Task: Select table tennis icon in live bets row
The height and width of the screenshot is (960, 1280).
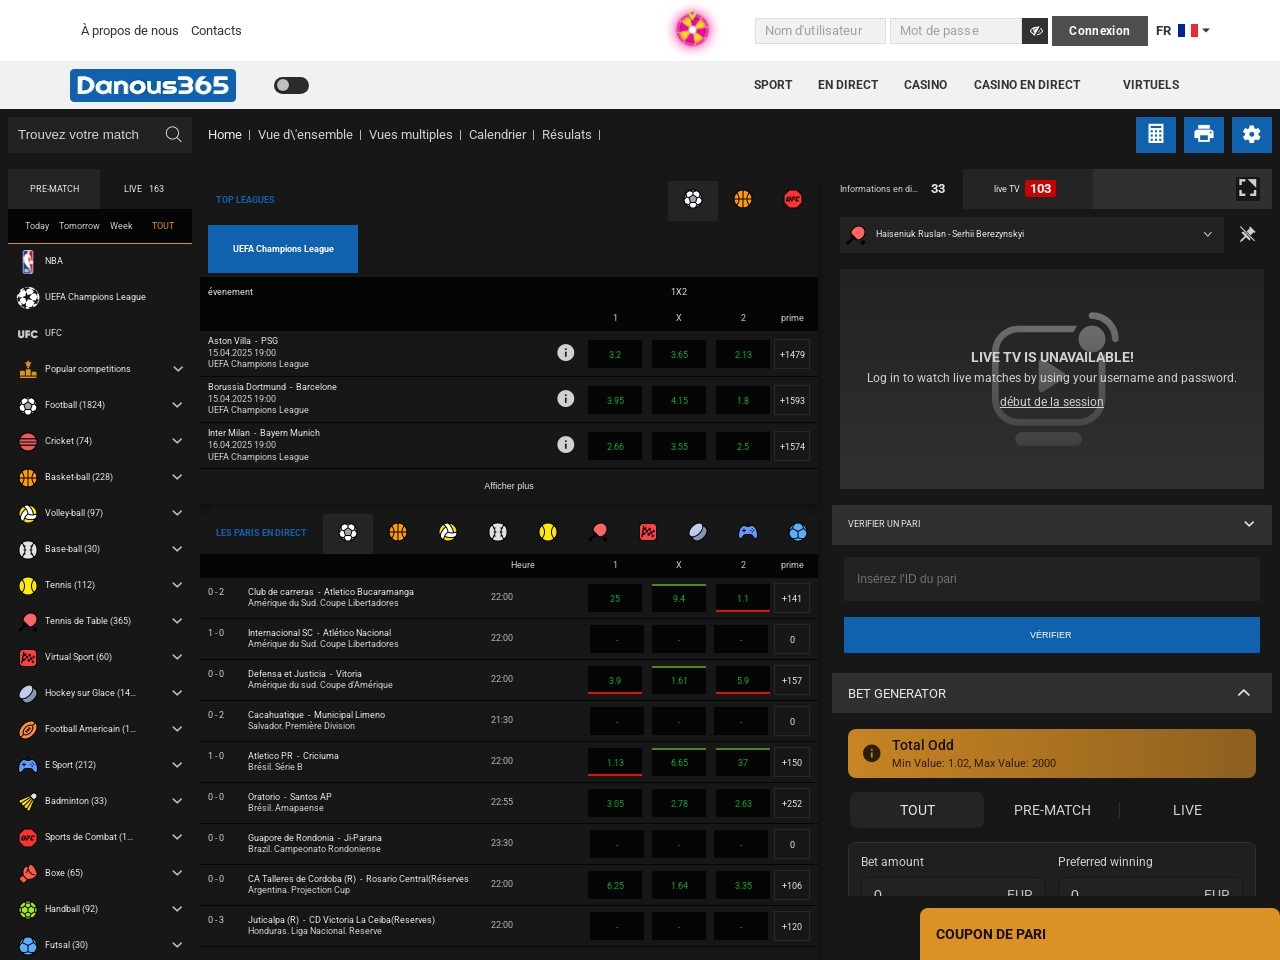Action: point(598,533)
